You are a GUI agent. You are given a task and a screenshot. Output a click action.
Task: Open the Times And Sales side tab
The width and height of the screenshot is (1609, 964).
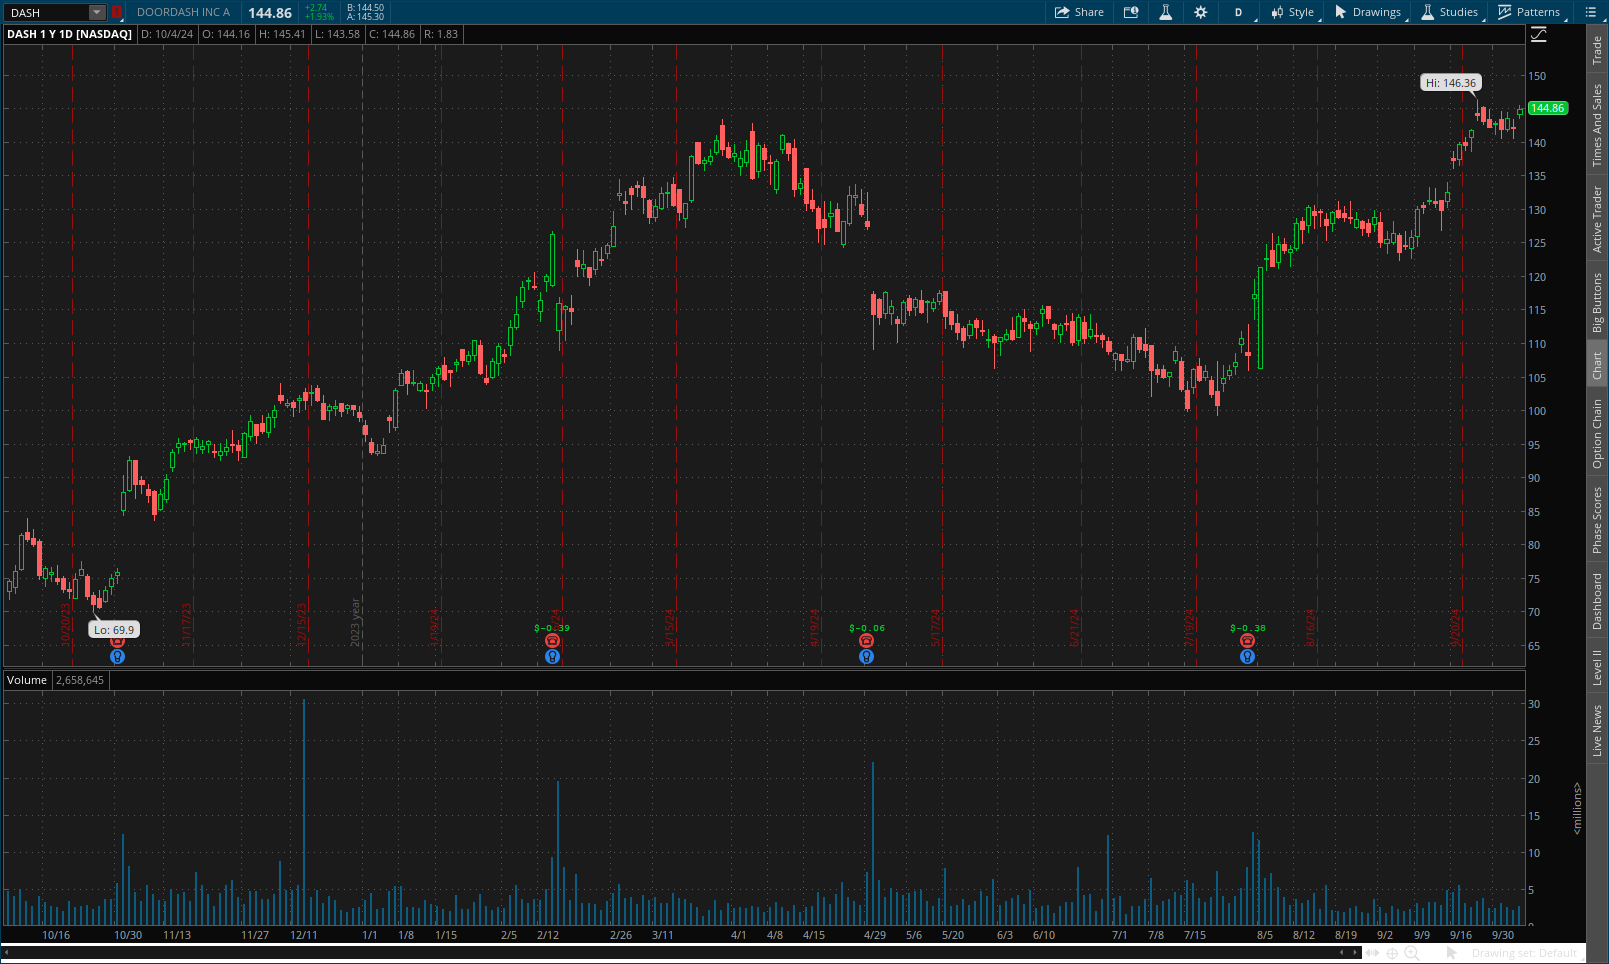click(1597, 125)
